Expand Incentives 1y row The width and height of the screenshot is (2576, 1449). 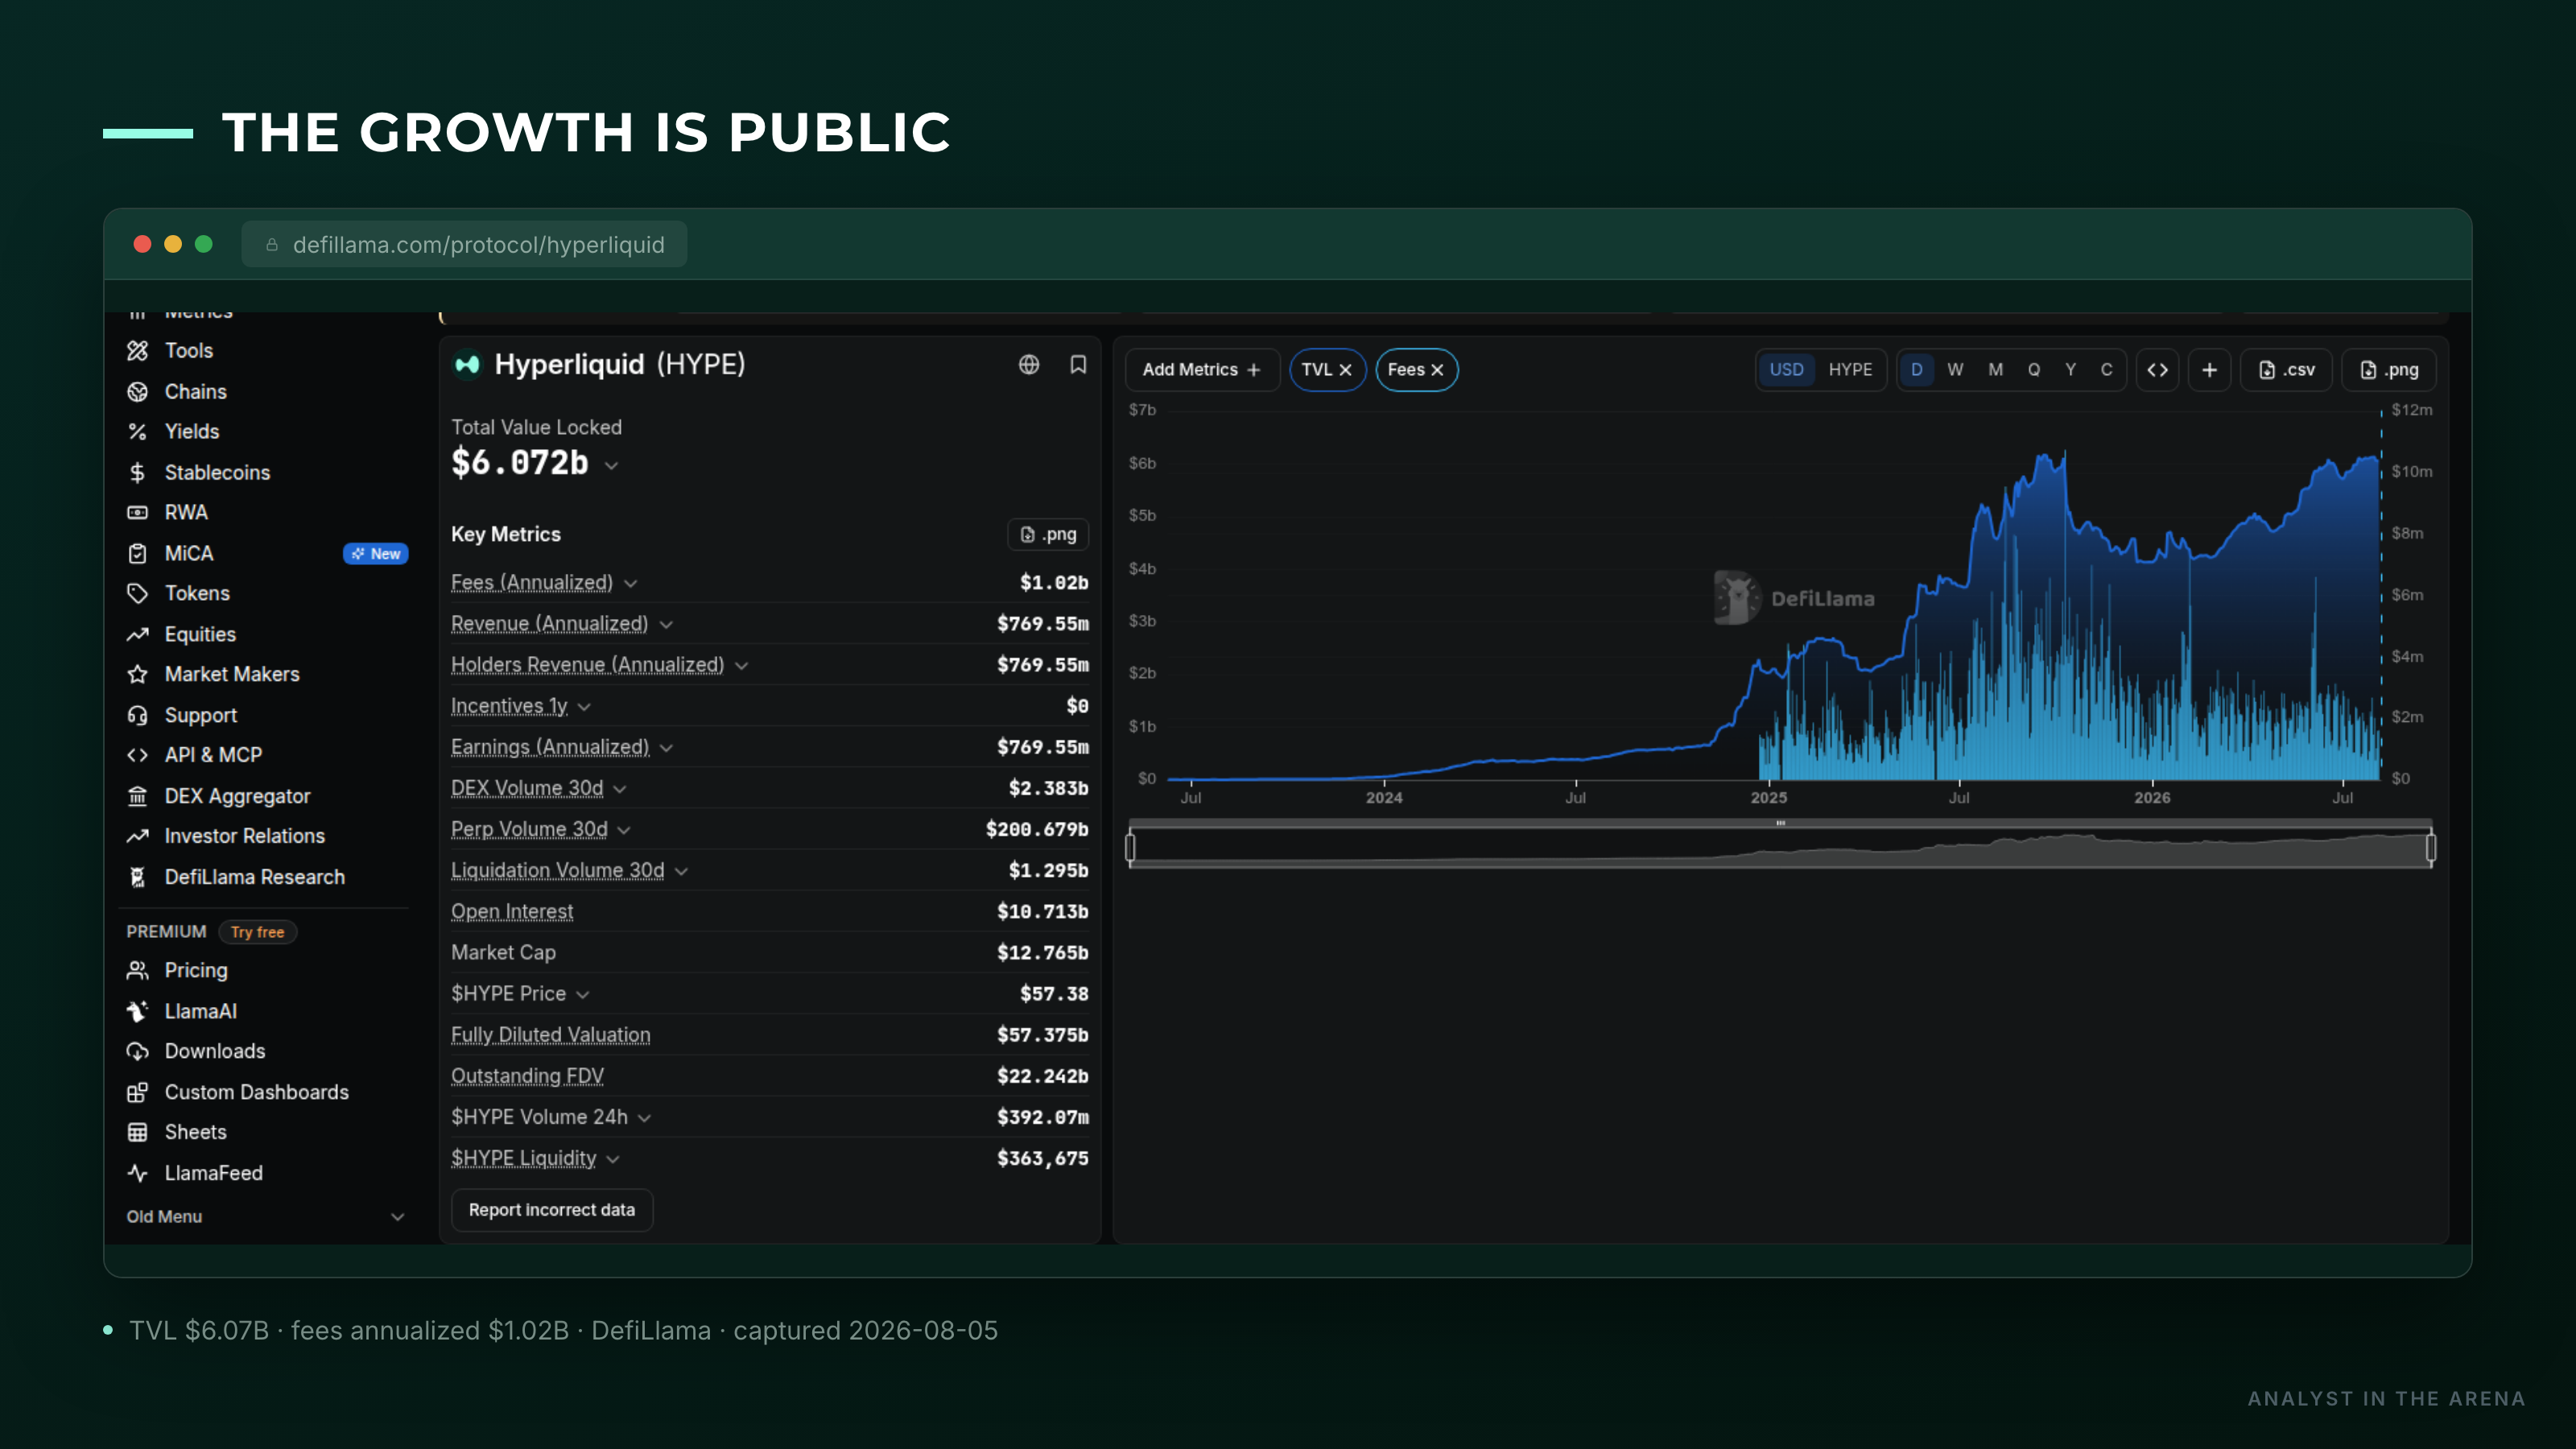tap(585, 706)
